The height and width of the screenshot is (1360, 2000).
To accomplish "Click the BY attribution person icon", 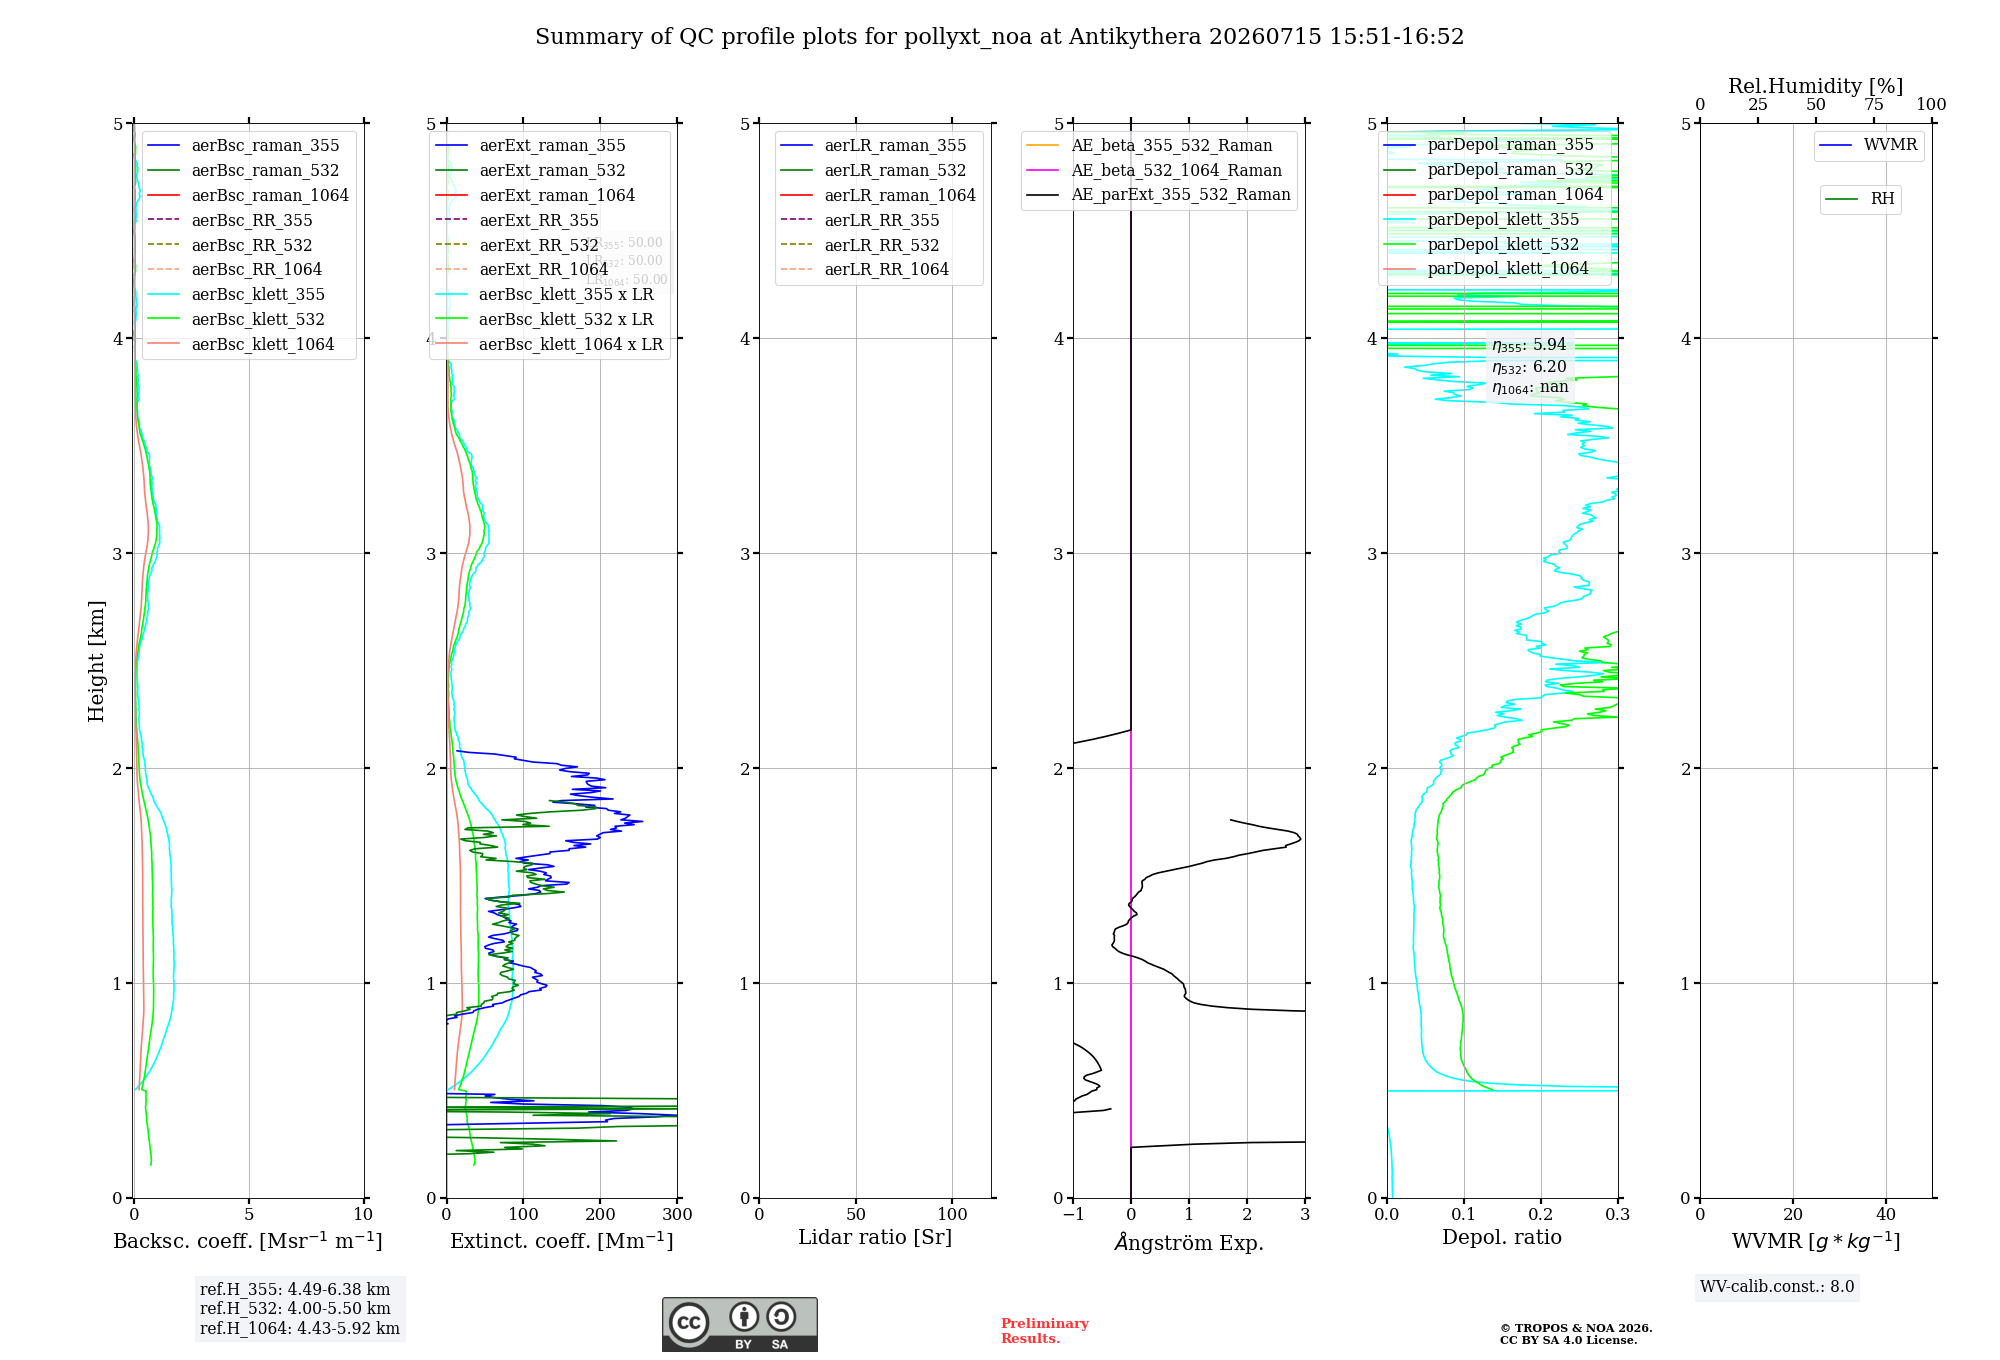I will tap(743, 1317).
